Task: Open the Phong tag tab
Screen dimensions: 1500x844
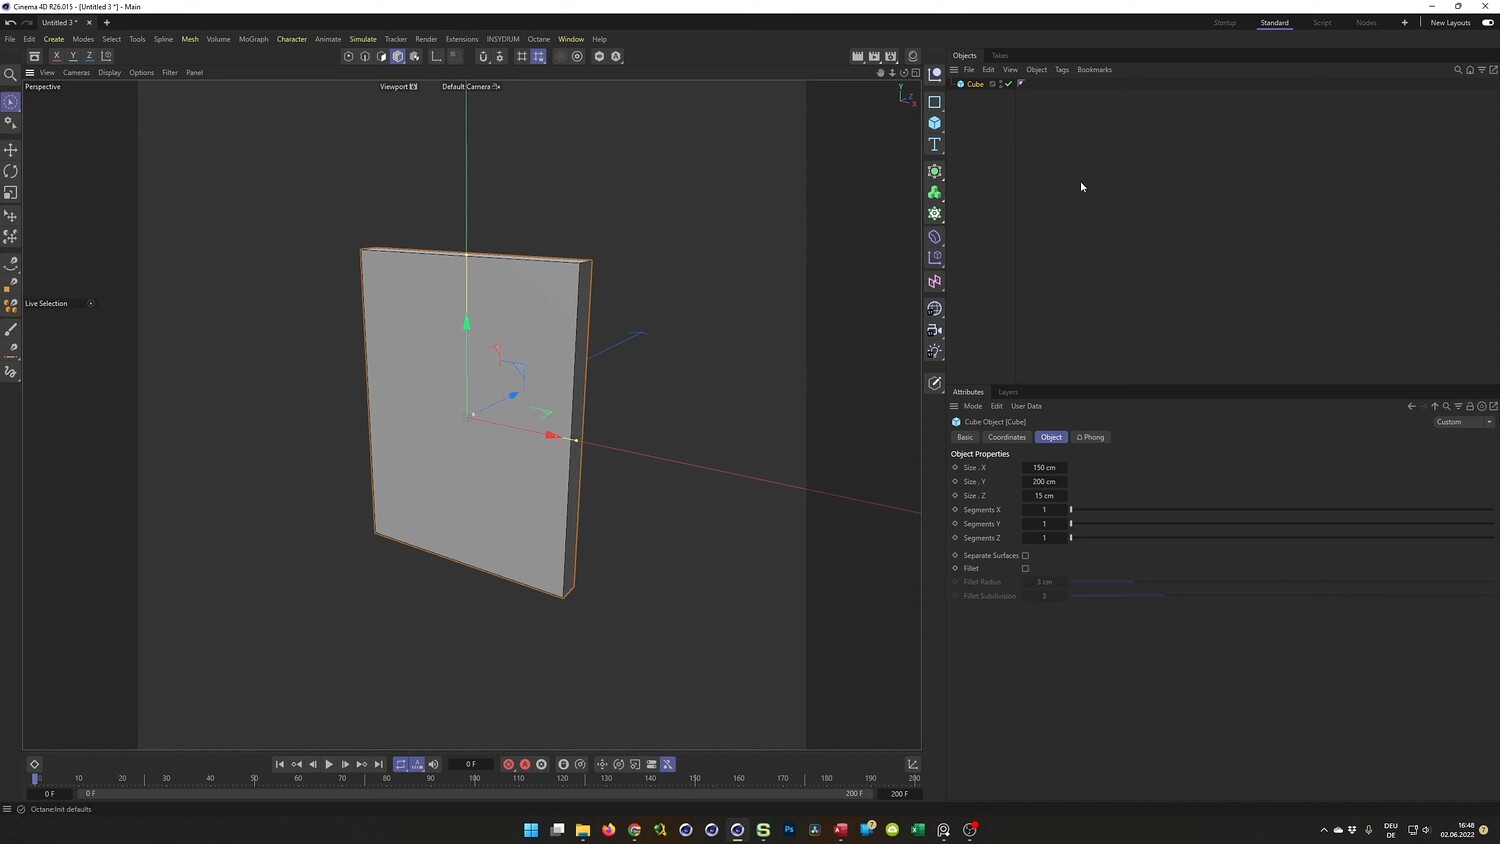Action: click(x=1091, y=437)
